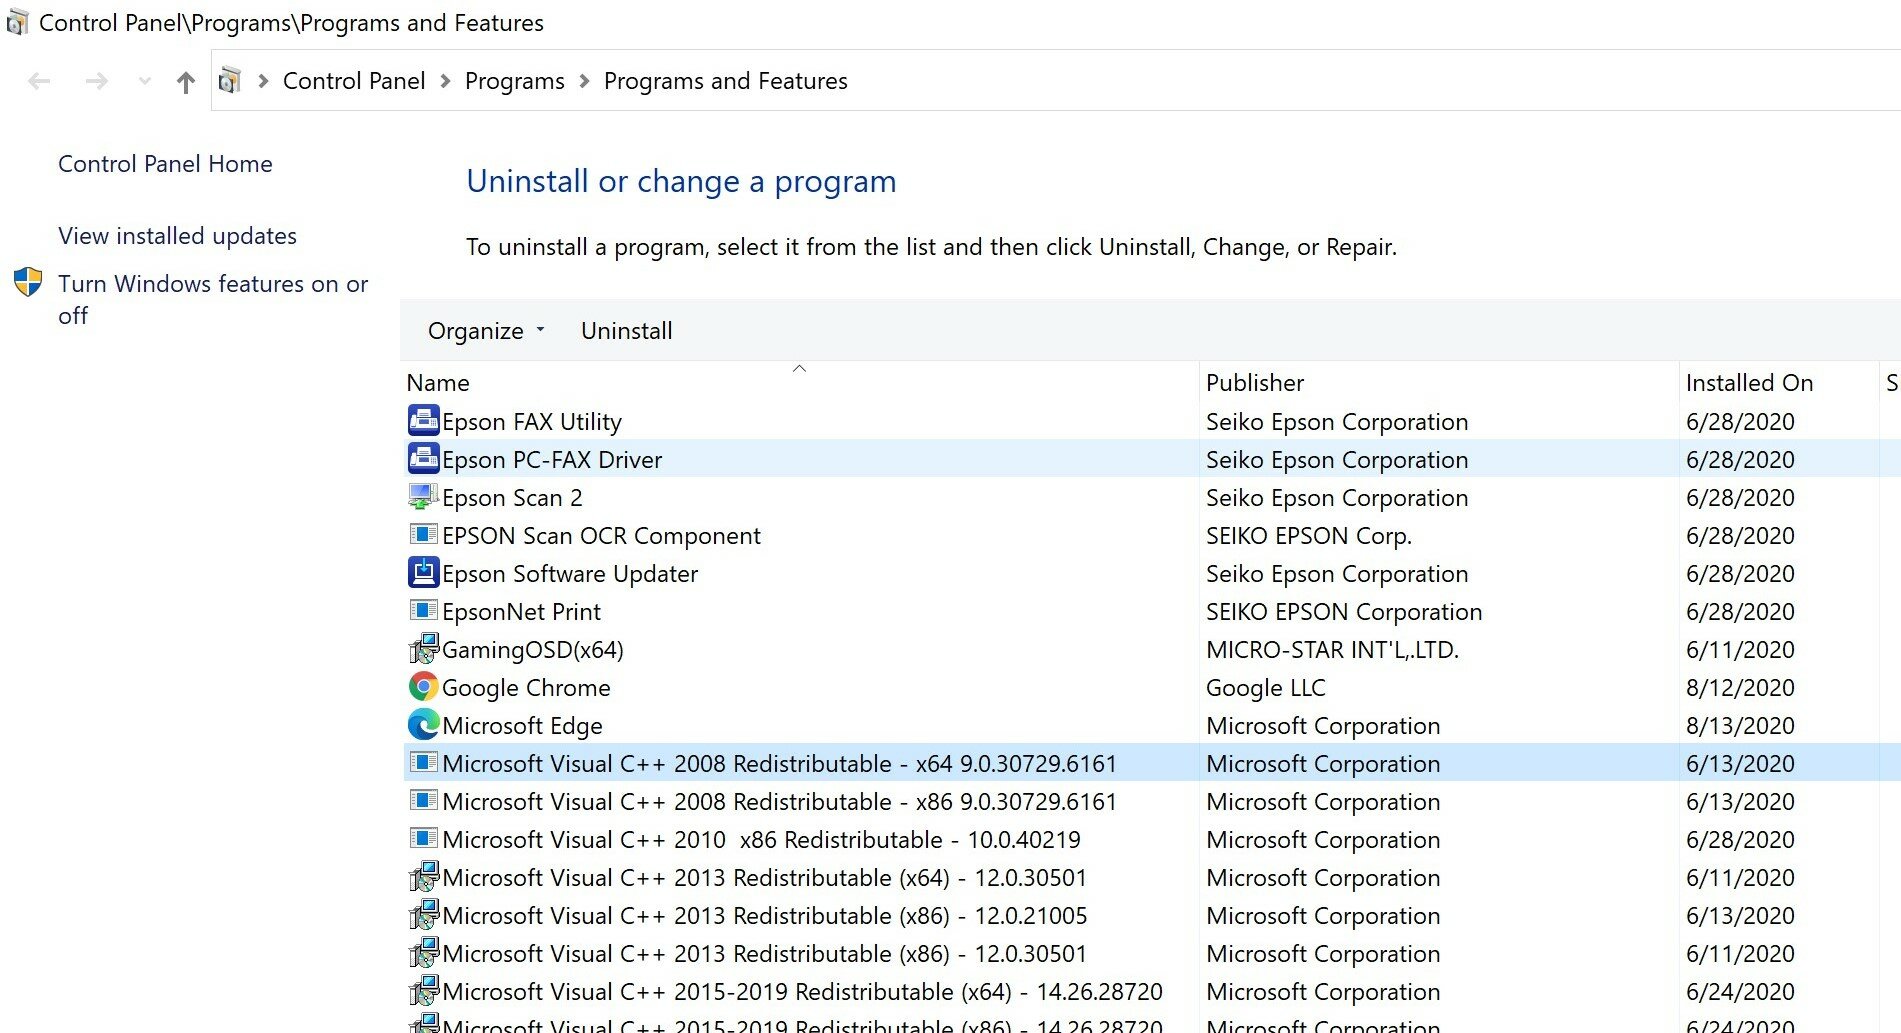Click the EpsonNet Print icon
Viewport: 1901px width, 1033px height.
click(x=424, y=610)
